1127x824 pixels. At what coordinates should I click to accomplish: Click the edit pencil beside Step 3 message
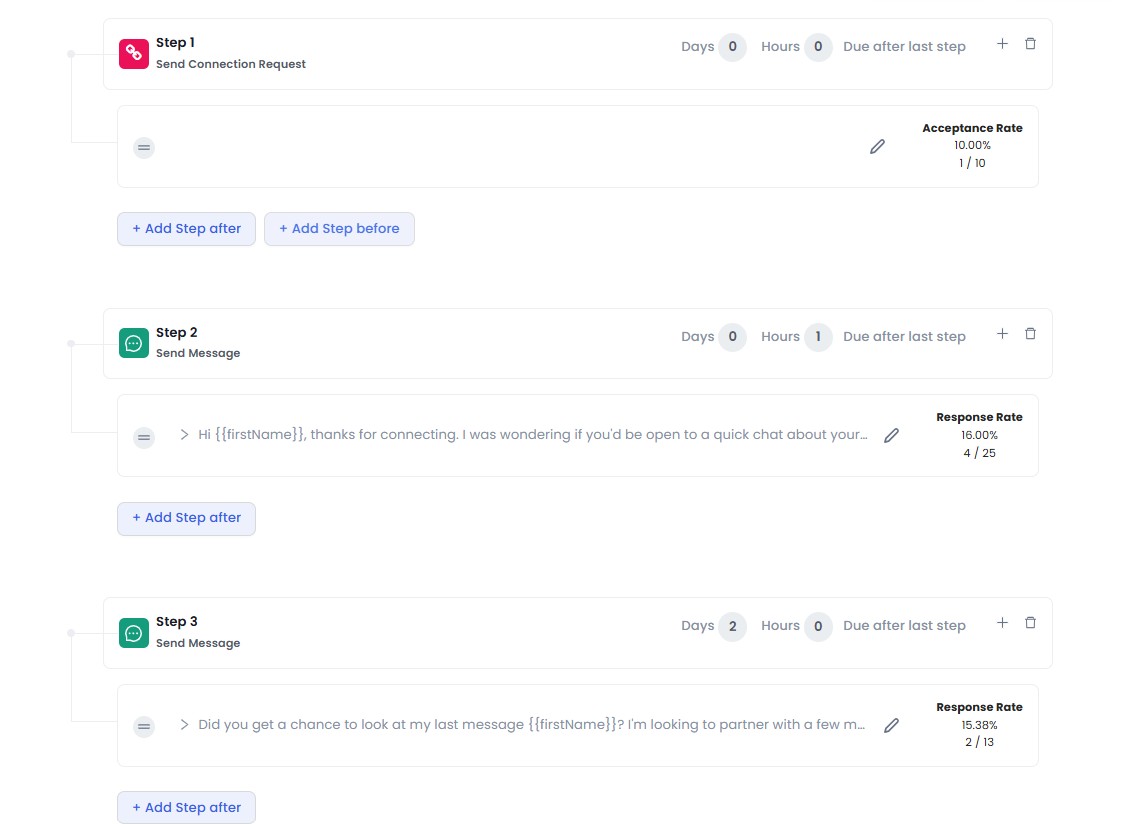(x=891, y=724)
